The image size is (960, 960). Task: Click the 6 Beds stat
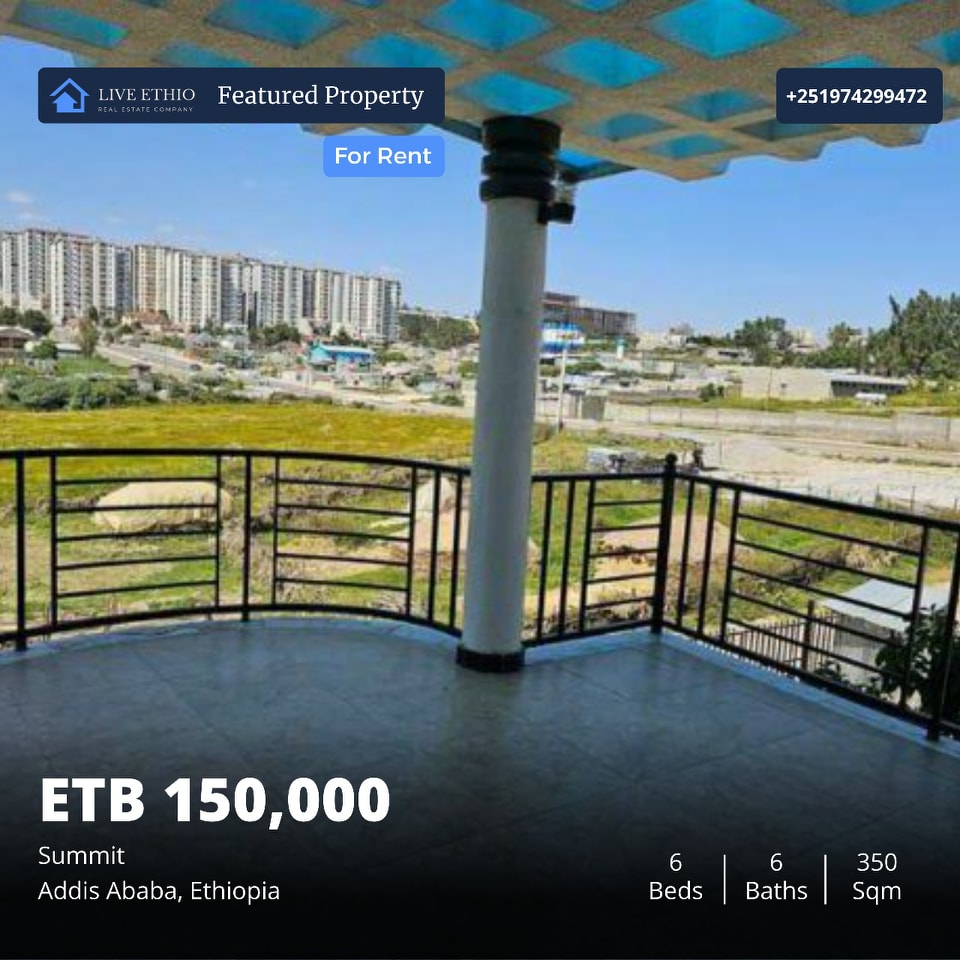[675, 877]
